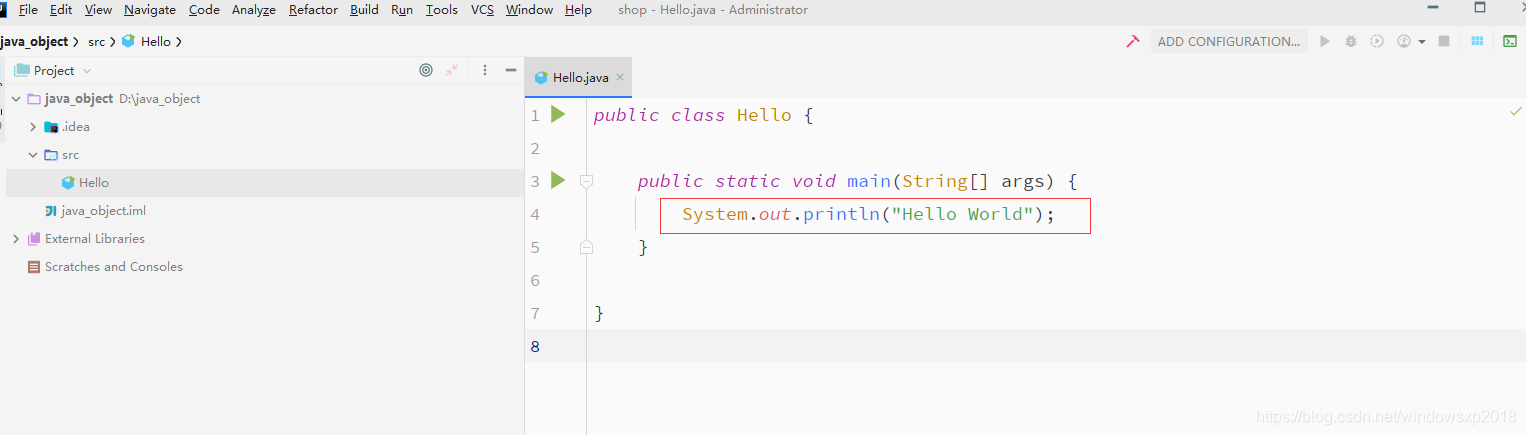Open the green Terminal icon

click(x=1510, y=41)
